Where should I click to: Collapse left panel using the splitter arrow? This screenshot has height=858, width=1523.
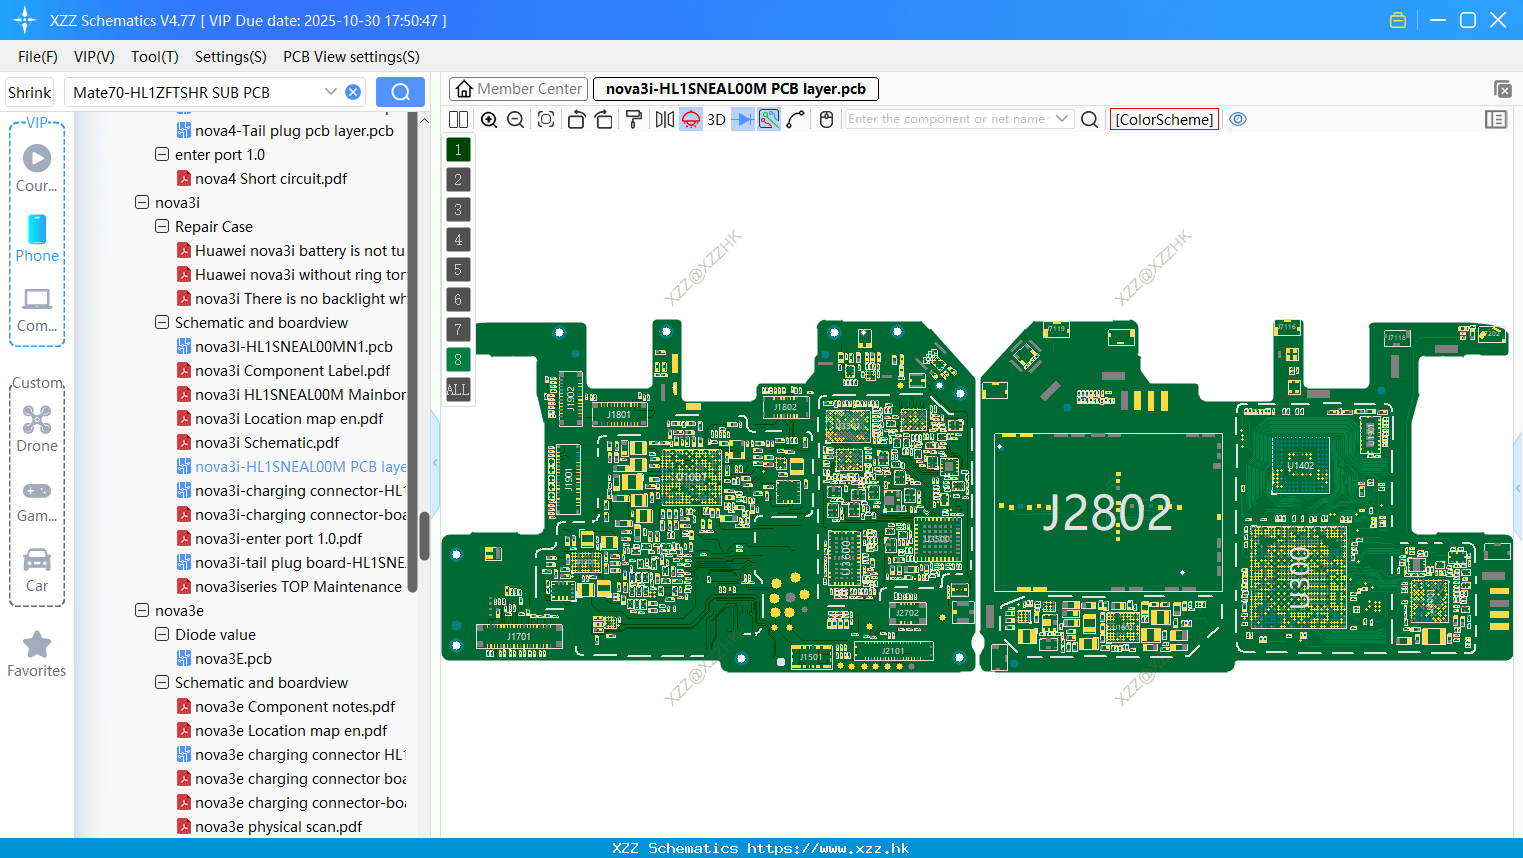coord(435,463)
